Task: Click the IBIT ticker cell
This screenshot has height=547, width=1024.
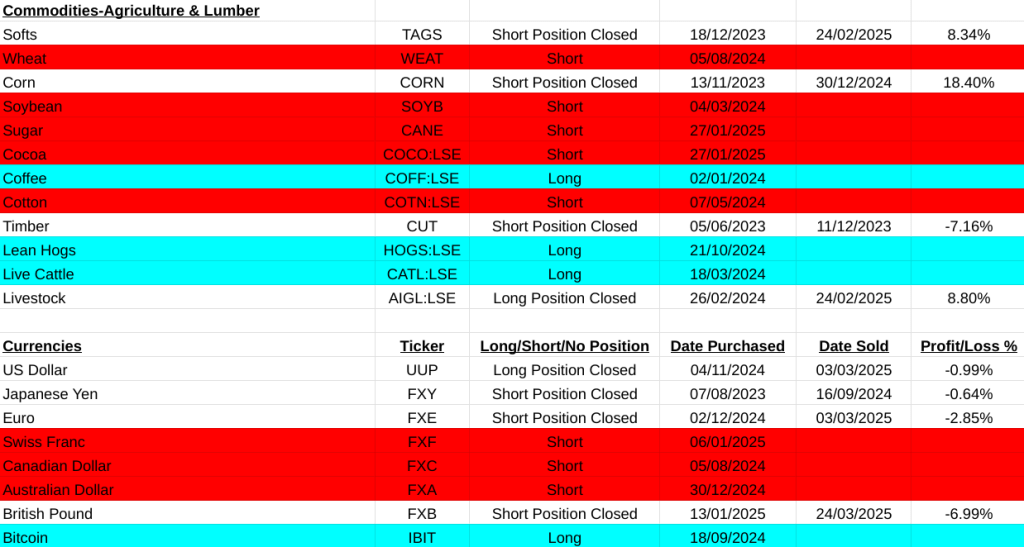Action: (x=421, y=538)
